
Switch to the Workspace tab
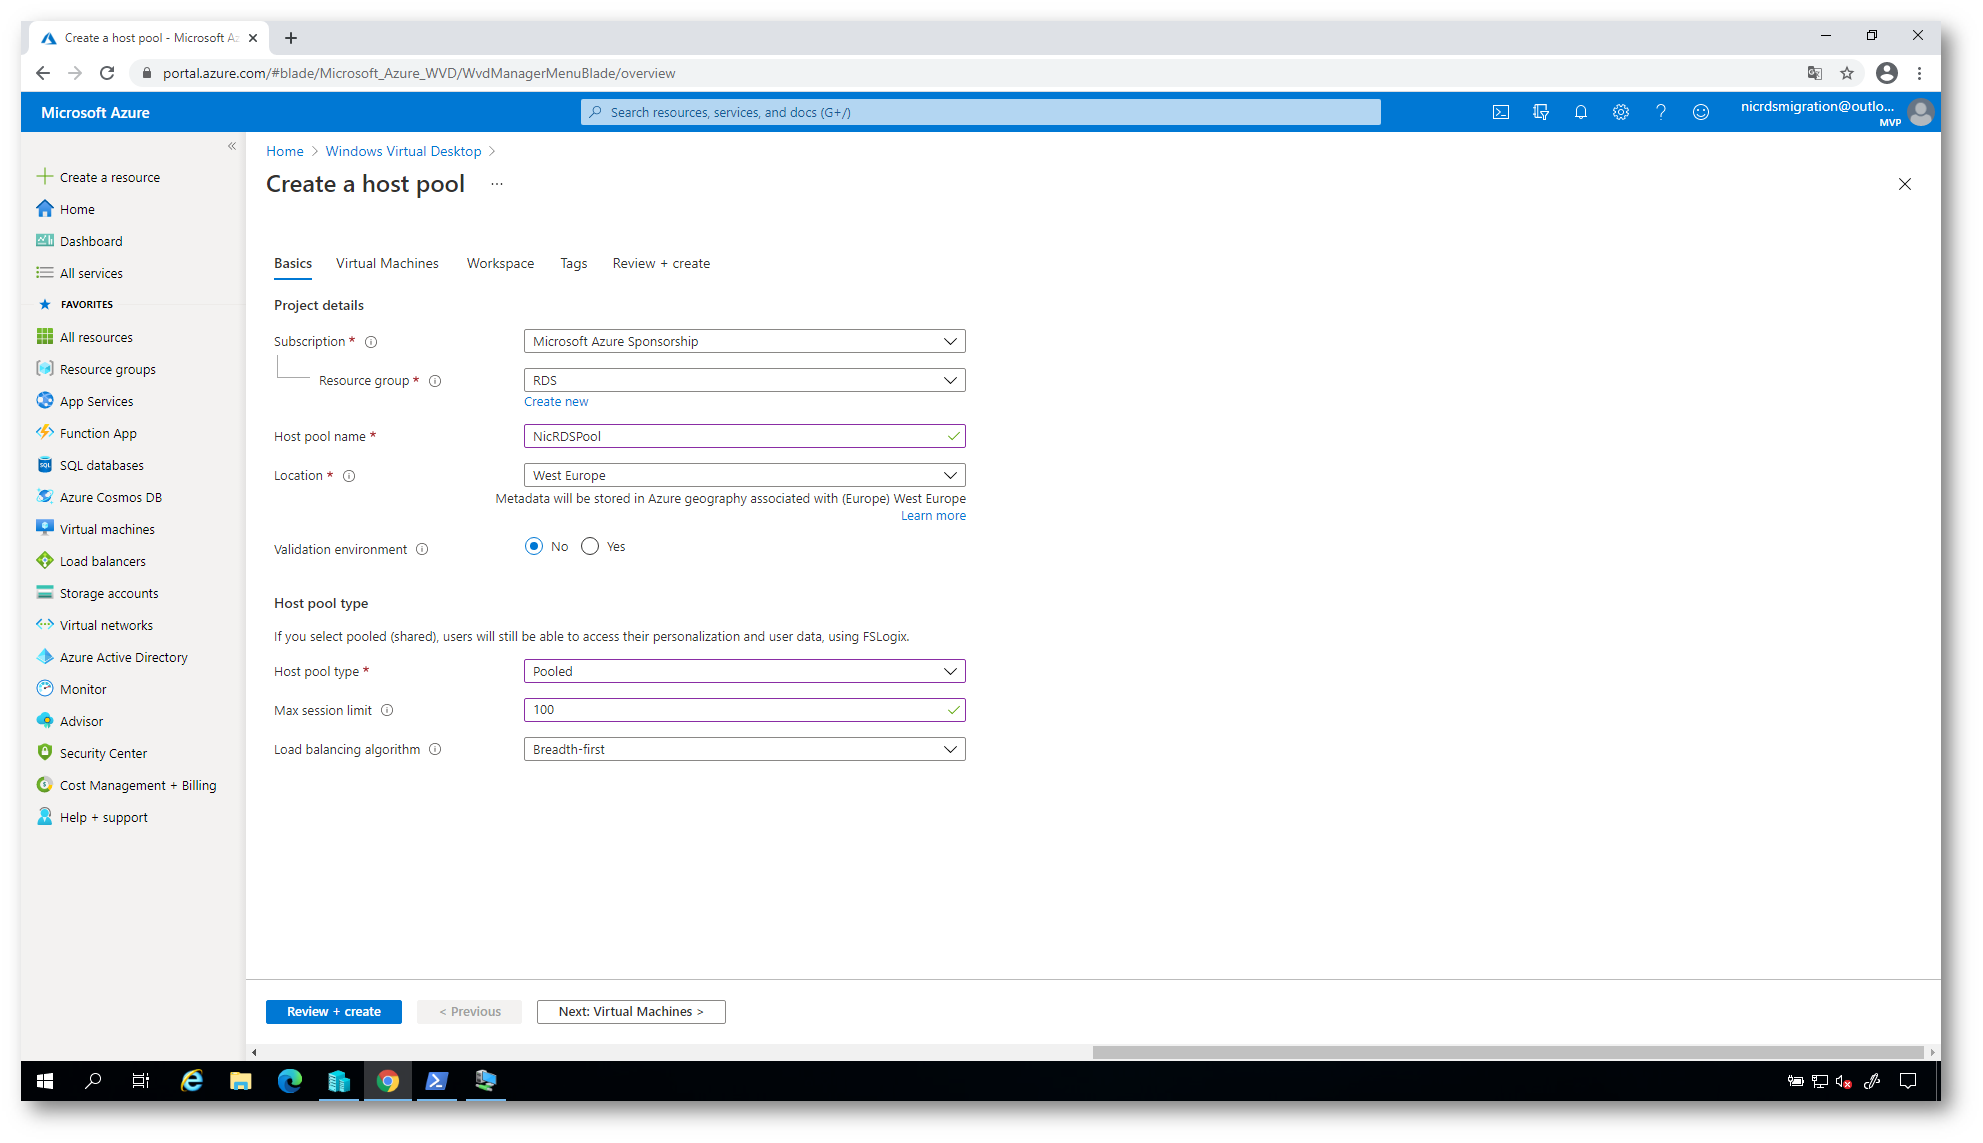500,263
